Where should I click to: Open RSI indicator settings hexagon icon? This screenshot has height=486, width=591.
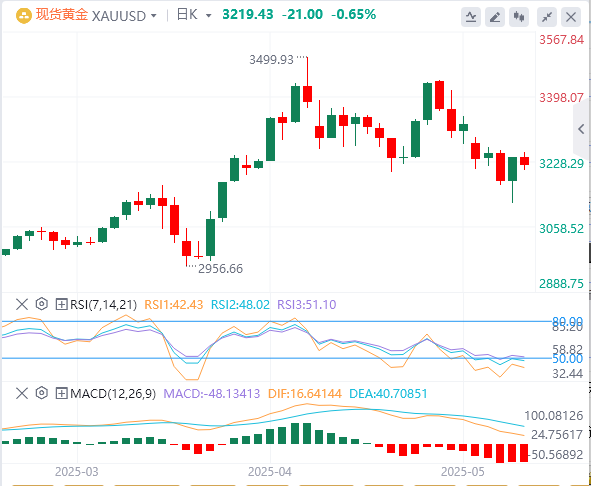[41, 304]
